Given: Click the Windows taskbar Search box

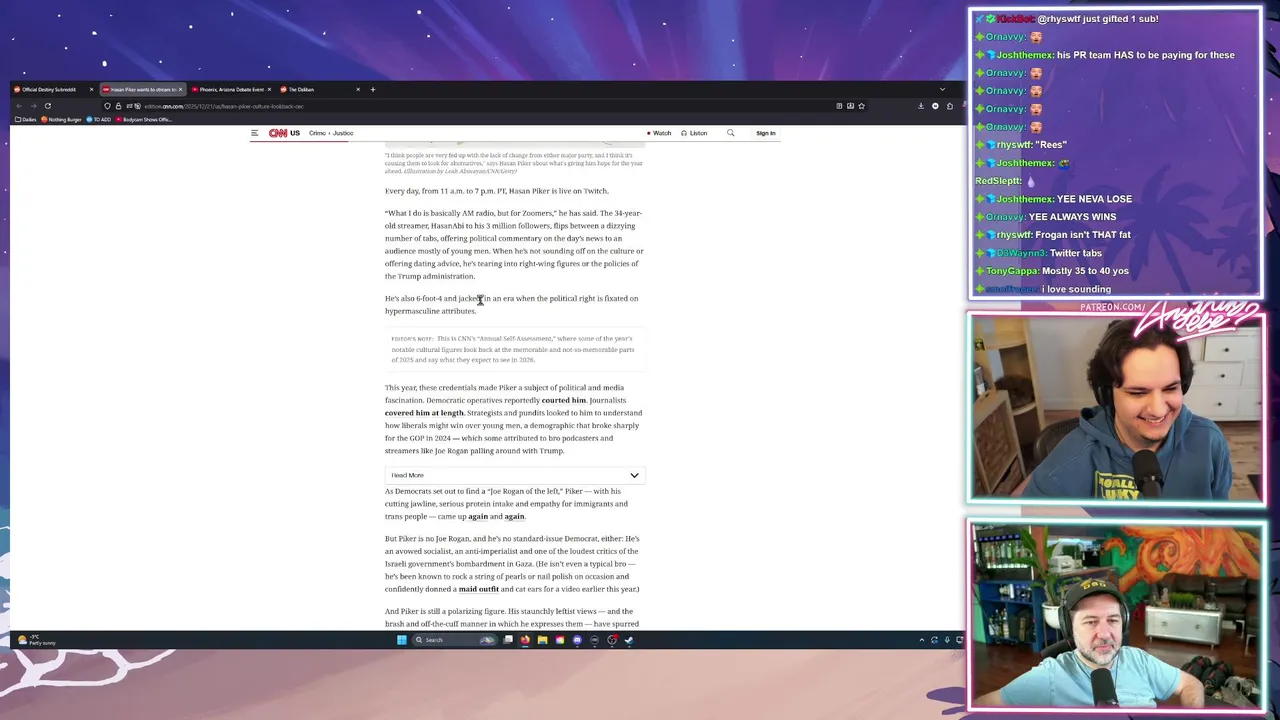Looking at the screenshot, I should 456,640.
